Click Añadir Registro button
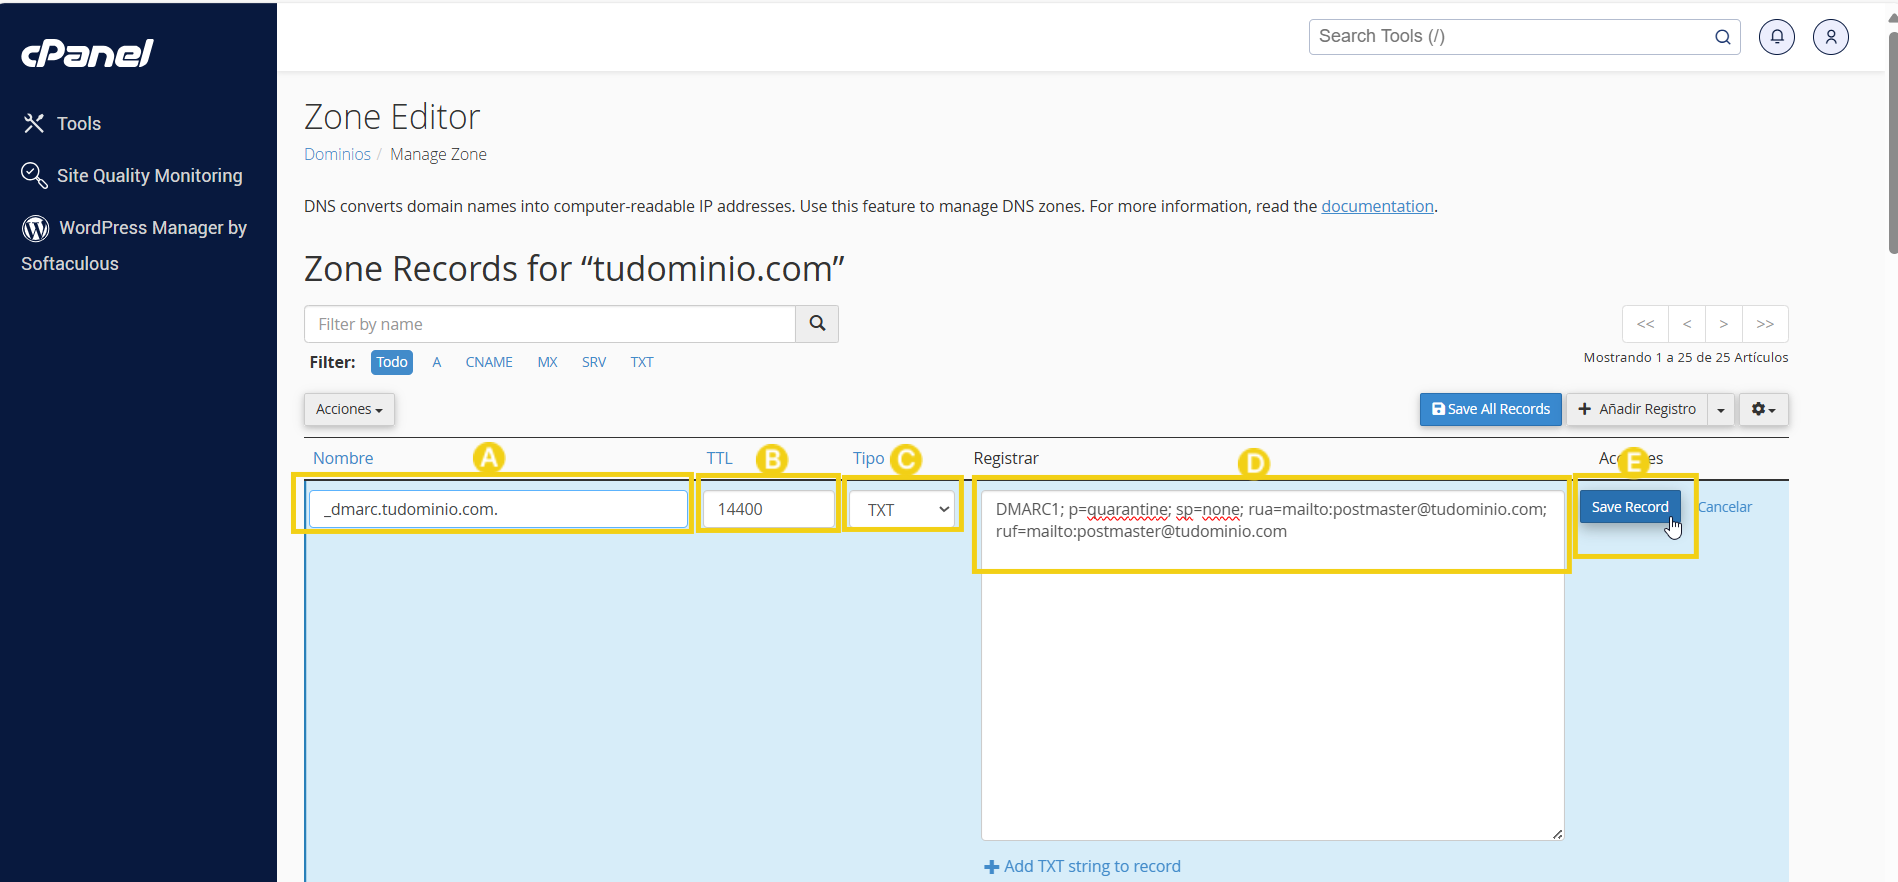Viewport: 1898px width, 882px height. pos(1637,409)
